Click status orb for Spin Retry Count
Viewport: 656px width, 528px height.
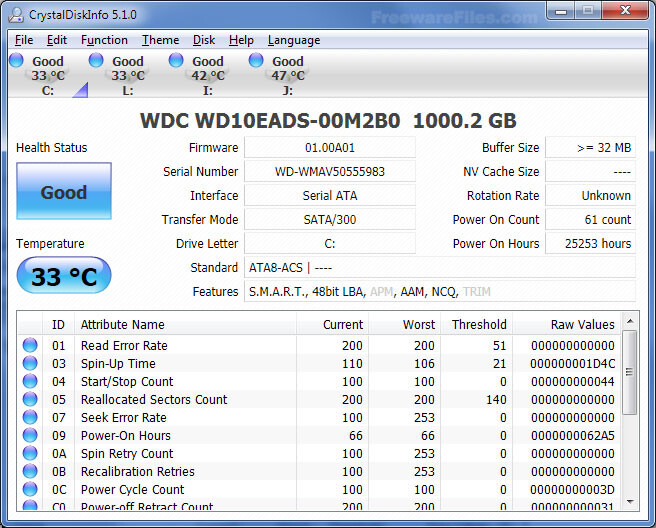coord(30,453)
